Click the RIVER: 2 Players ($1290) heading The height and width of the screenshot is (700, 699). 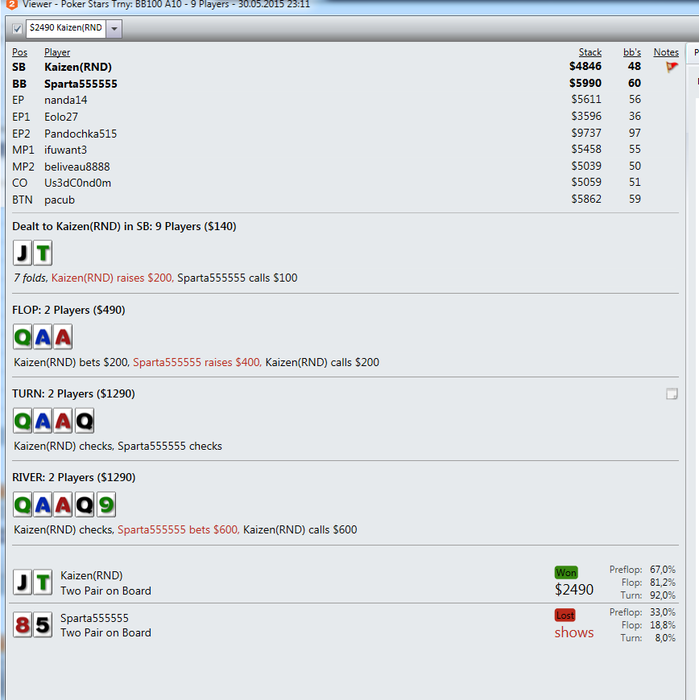(74, 478)
